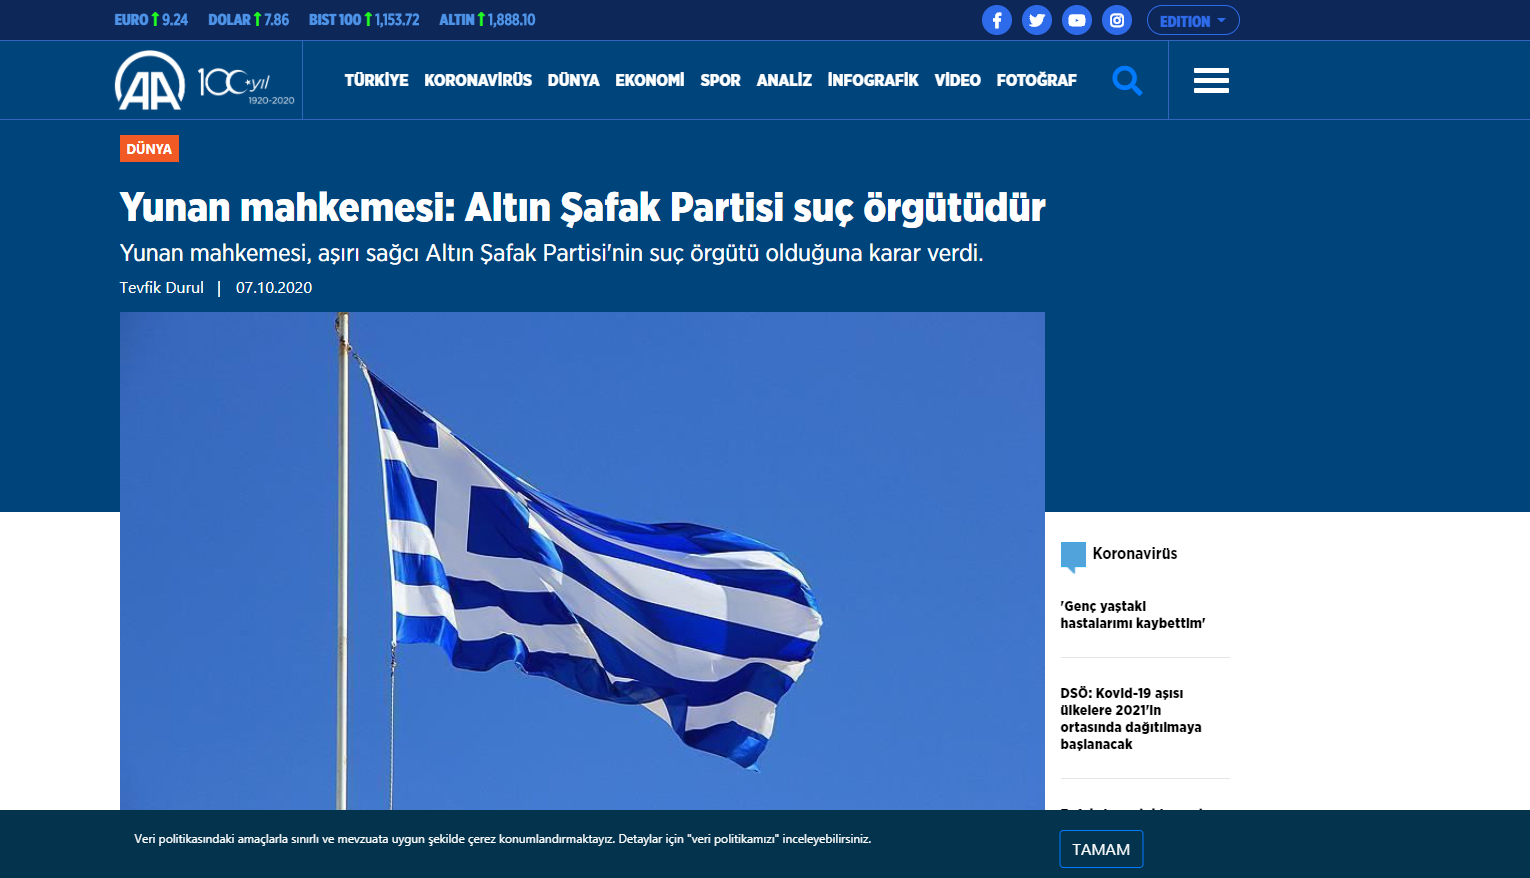Click the orange Dünya category tag

click(149, 149)
